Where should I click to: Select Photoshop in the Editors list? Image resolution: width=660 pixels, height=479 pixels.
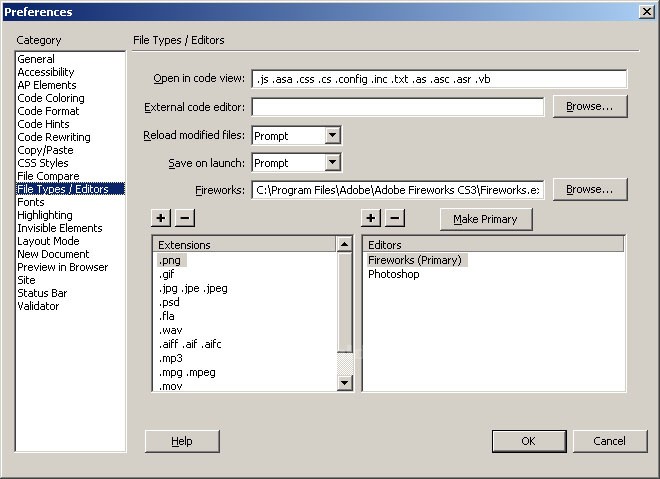pos(393,274)
